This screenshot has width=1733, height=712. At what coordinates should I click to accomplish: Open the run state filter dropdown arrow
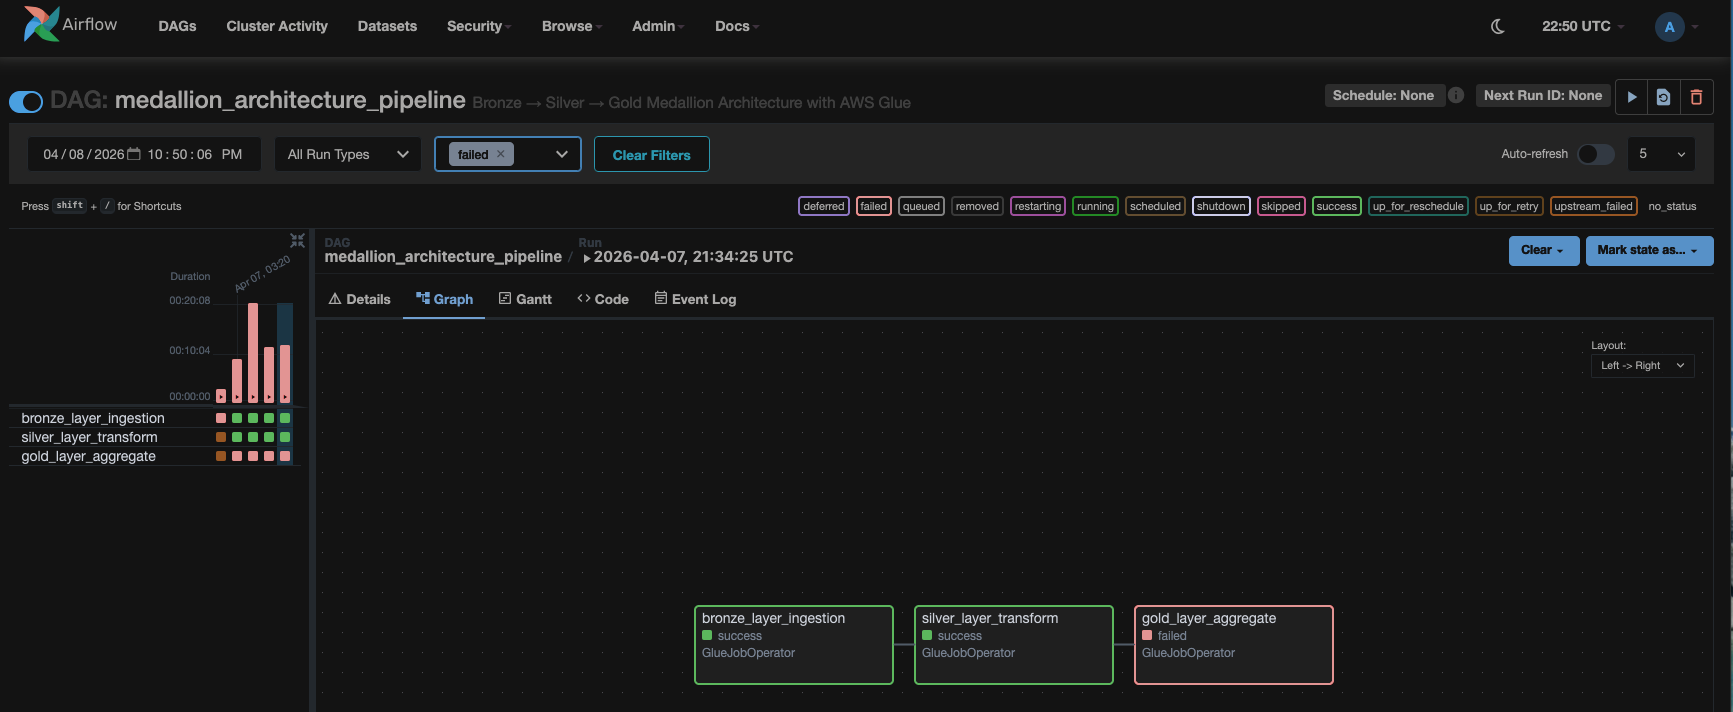point(562,154)
